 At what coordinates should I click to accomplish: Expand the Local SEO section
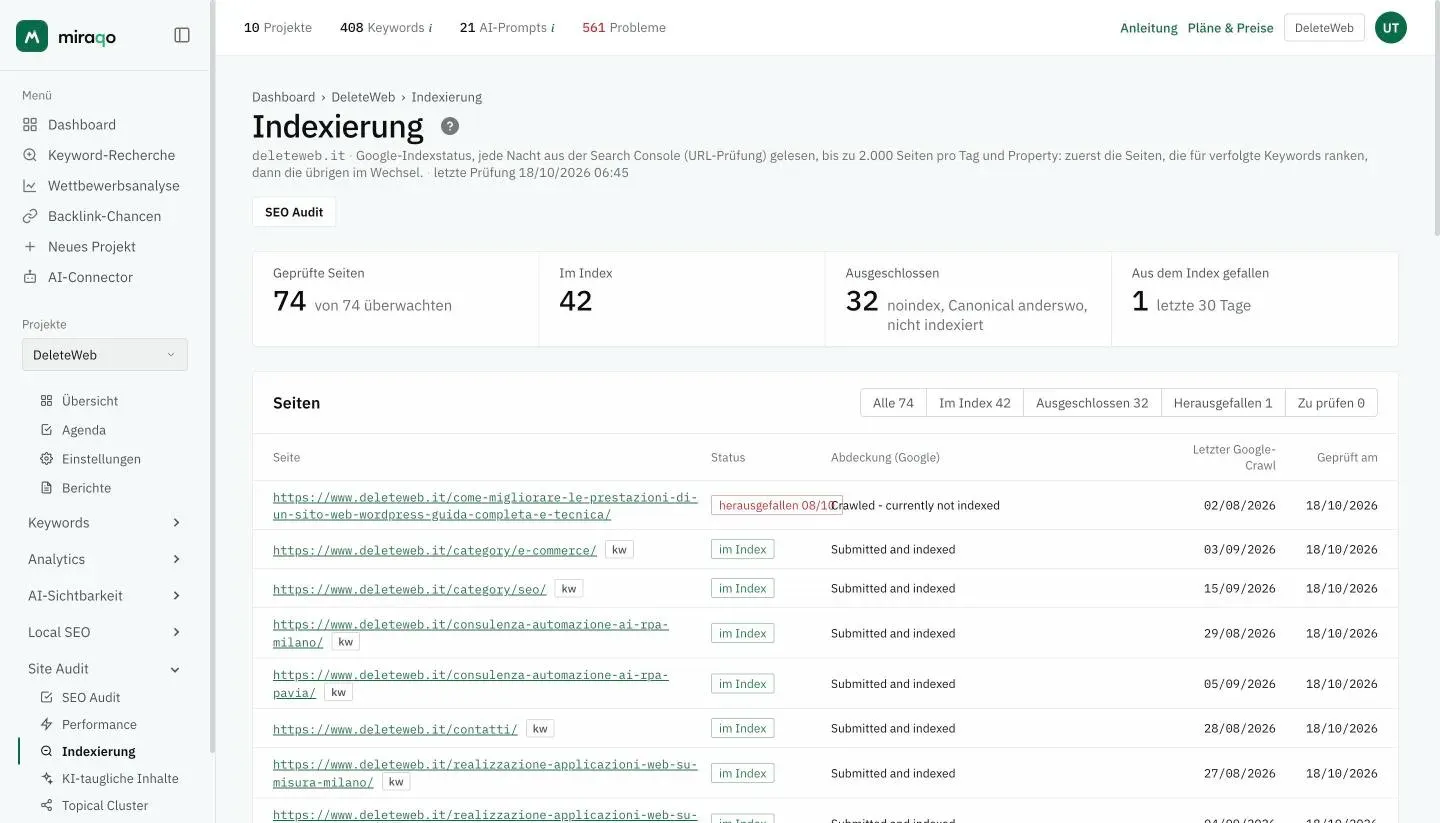coord(105,632)
